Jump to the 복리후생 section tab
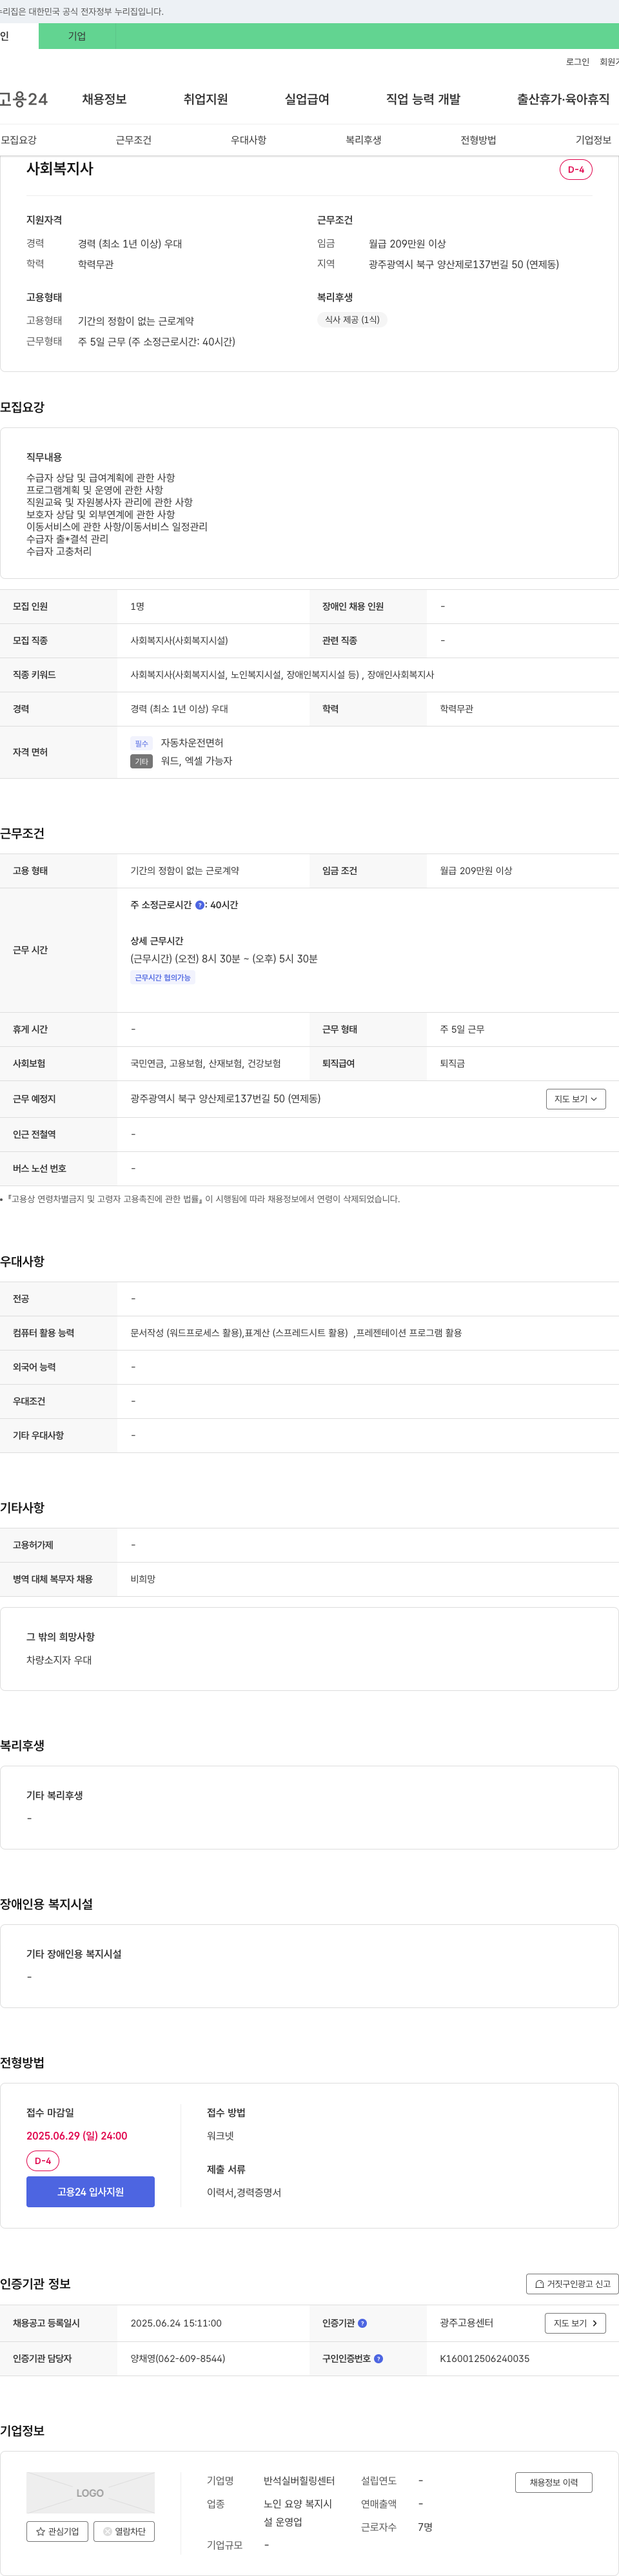619x2576 pixels. 363,140
